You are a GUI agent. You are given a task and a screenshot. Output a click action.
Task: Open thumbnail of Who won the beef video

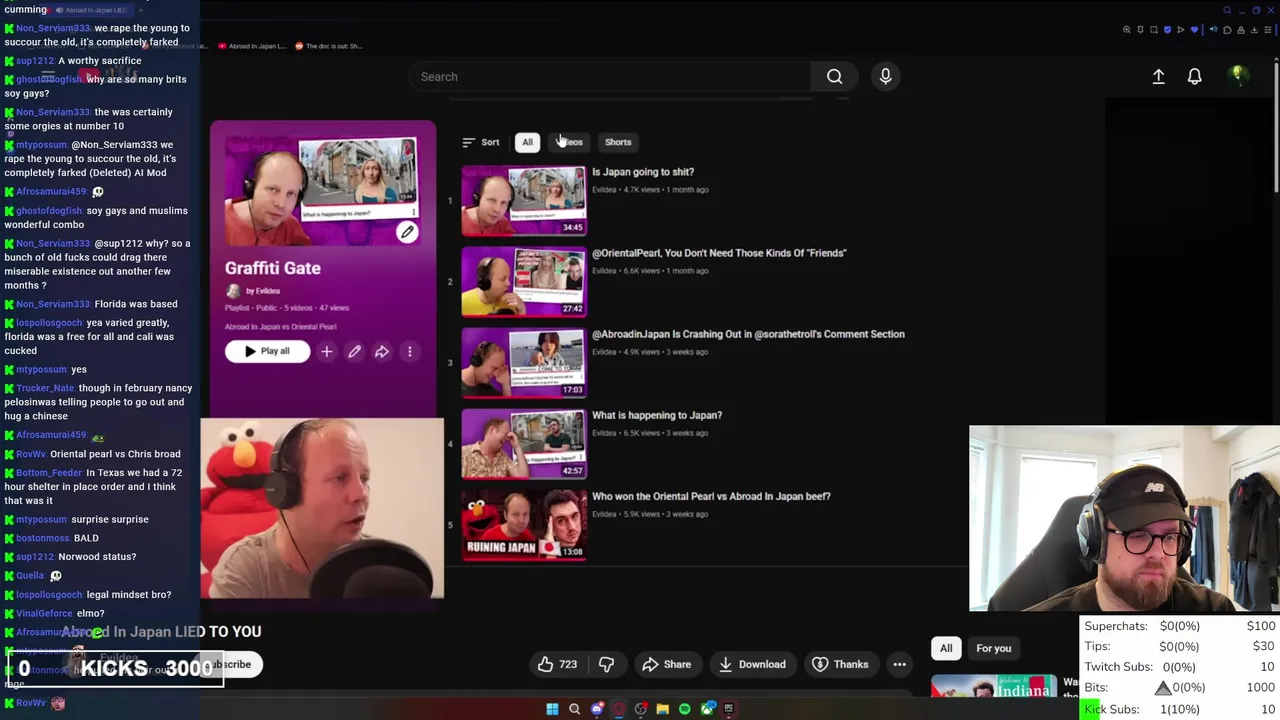[x=523, y=524]
